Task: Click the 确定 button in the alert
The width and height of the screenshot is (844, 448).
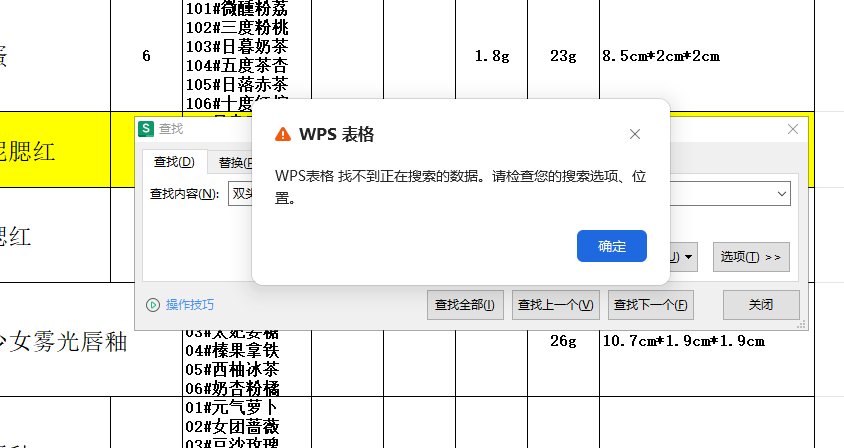Action: [x=611, y=246]
